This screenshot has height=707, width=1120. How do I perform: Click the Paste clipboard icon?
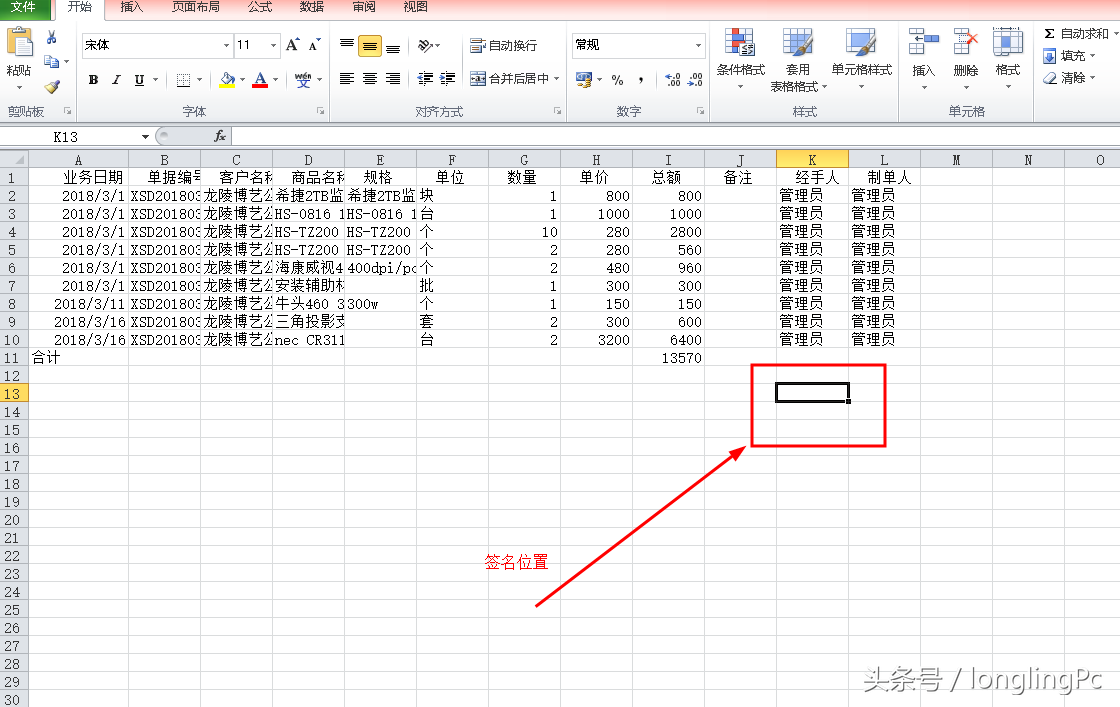coord(20,43)
